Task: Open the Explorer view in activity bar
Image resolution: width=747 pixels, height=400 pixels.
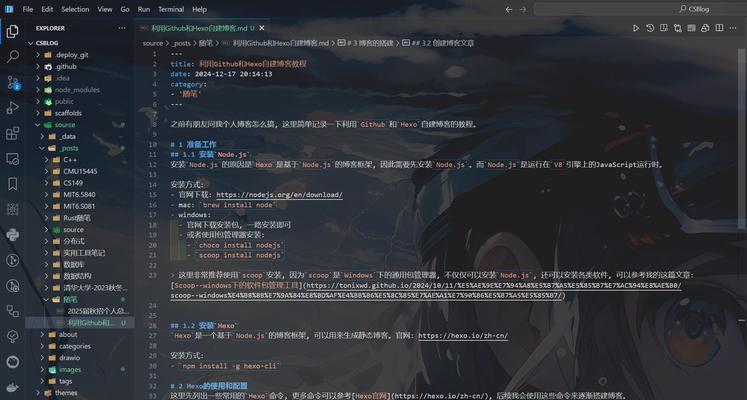Action: click(x=13, y=31)
